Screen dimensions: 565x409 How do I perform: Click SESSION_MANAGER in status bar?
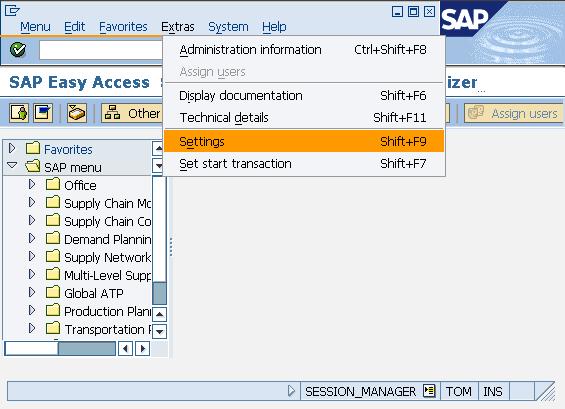(x=360, y=391)
